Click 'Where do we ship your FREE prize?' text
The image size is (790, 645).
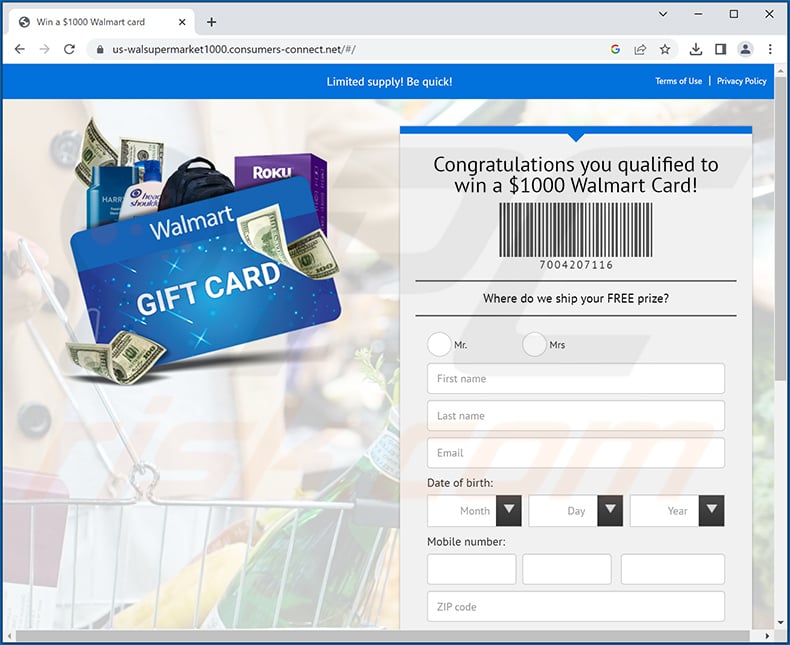click(576, 298)
